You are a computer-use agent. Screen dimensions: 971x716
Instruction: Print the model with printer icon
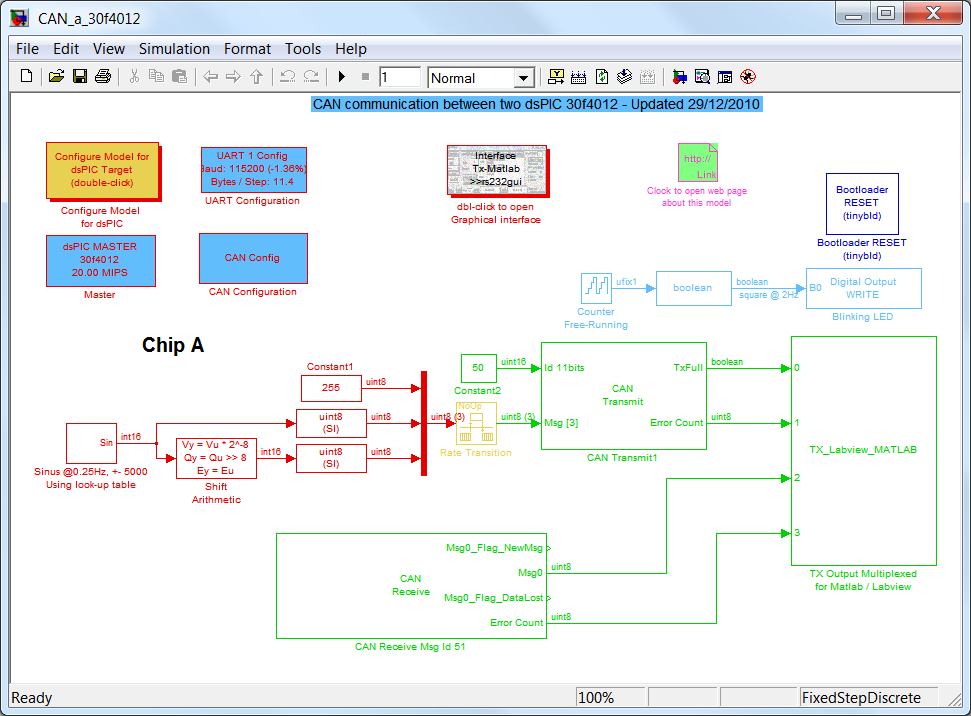pos(102,77)
